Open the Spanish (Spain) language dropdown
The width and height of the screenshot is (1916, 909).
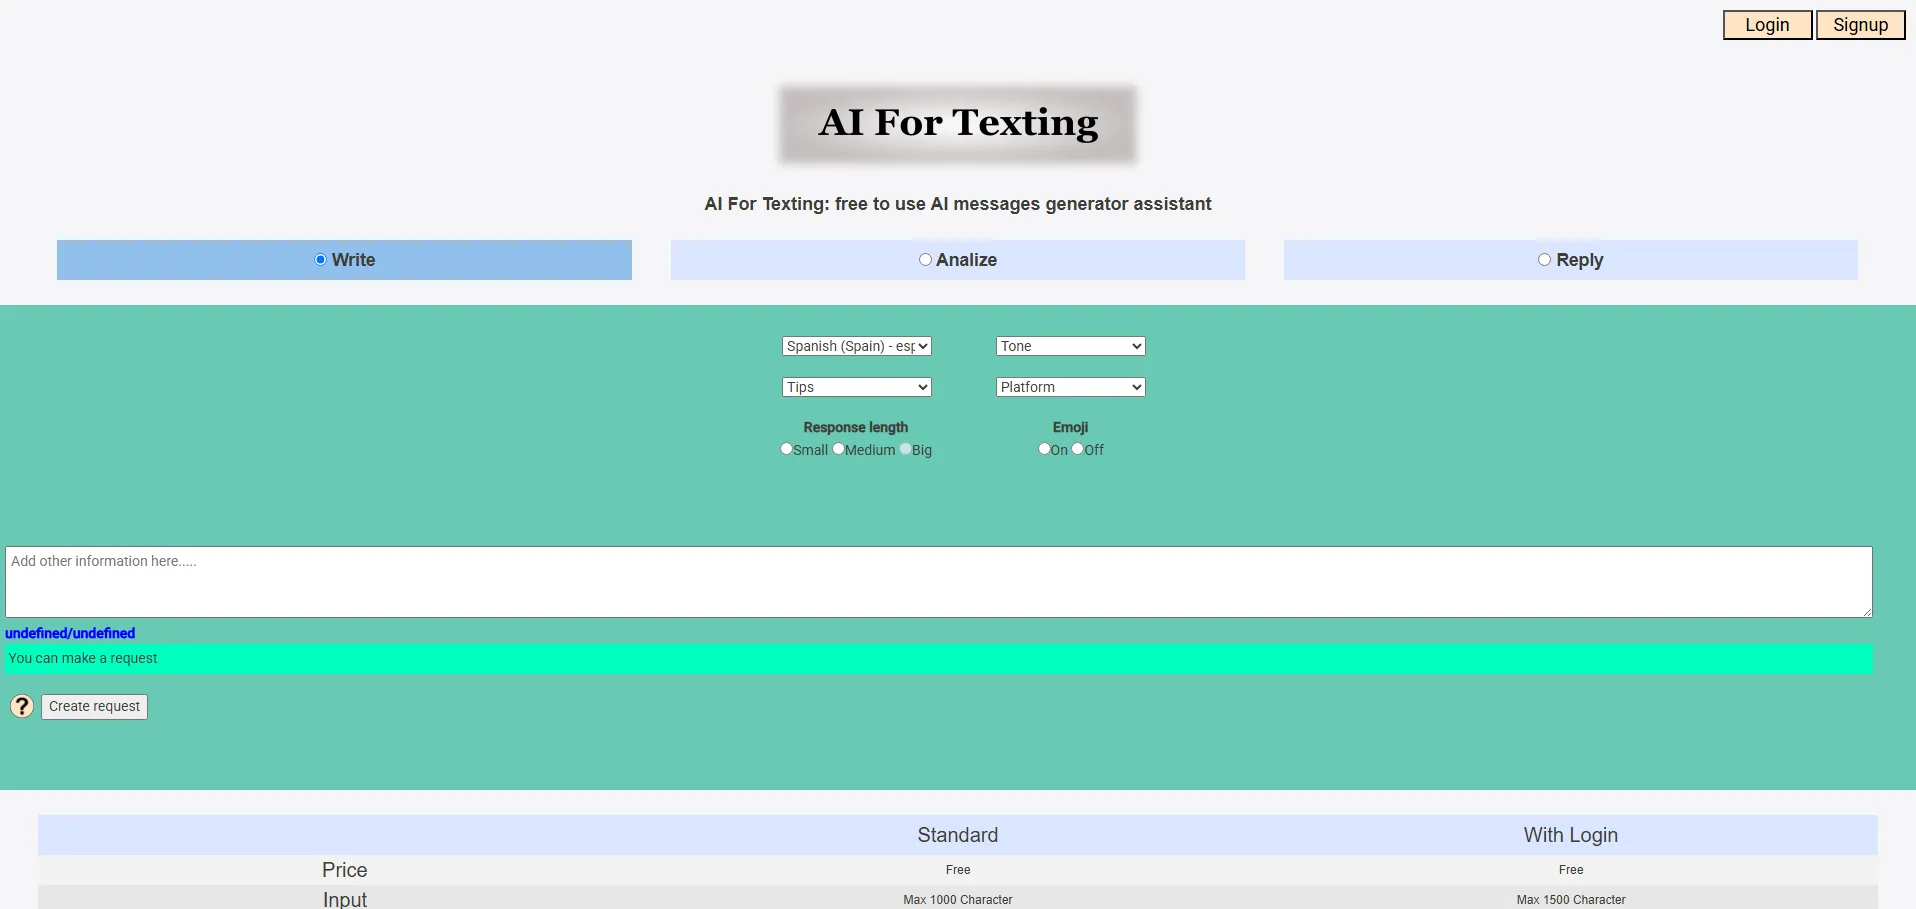tap(857, 346)
